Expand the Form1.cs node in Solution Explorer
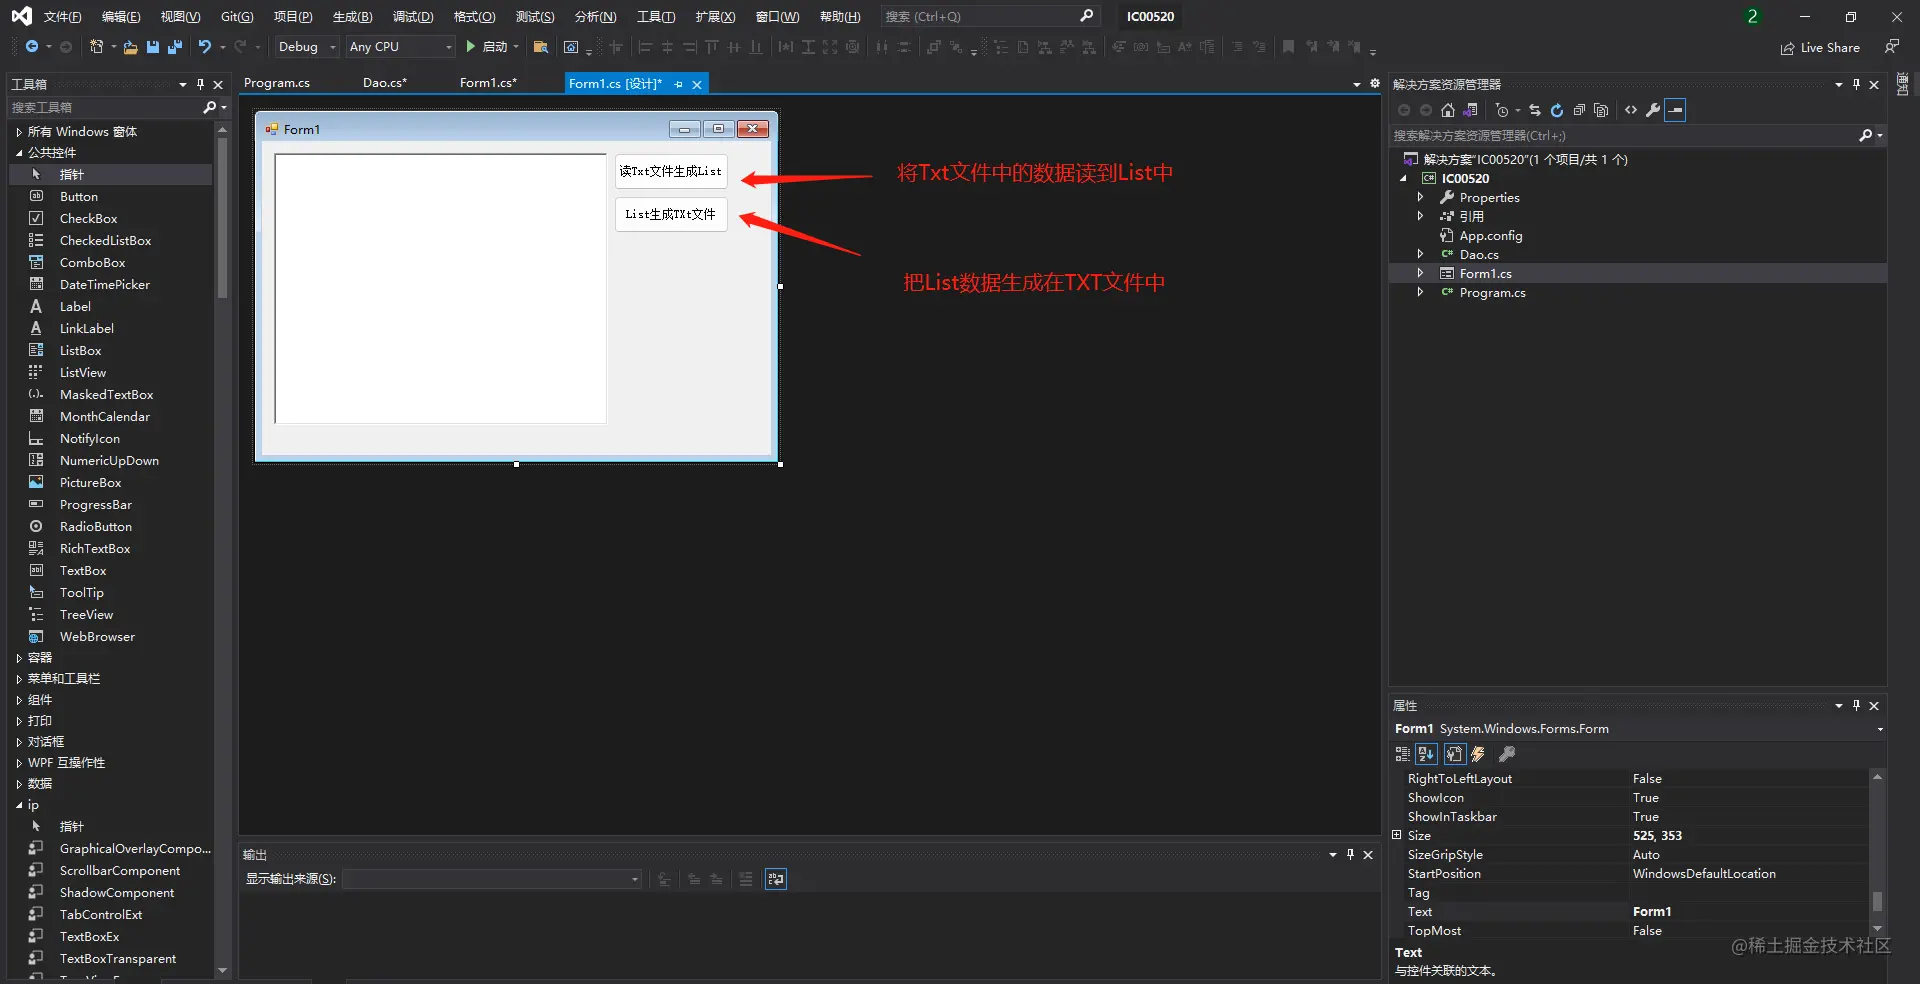 click(1420, 273)
